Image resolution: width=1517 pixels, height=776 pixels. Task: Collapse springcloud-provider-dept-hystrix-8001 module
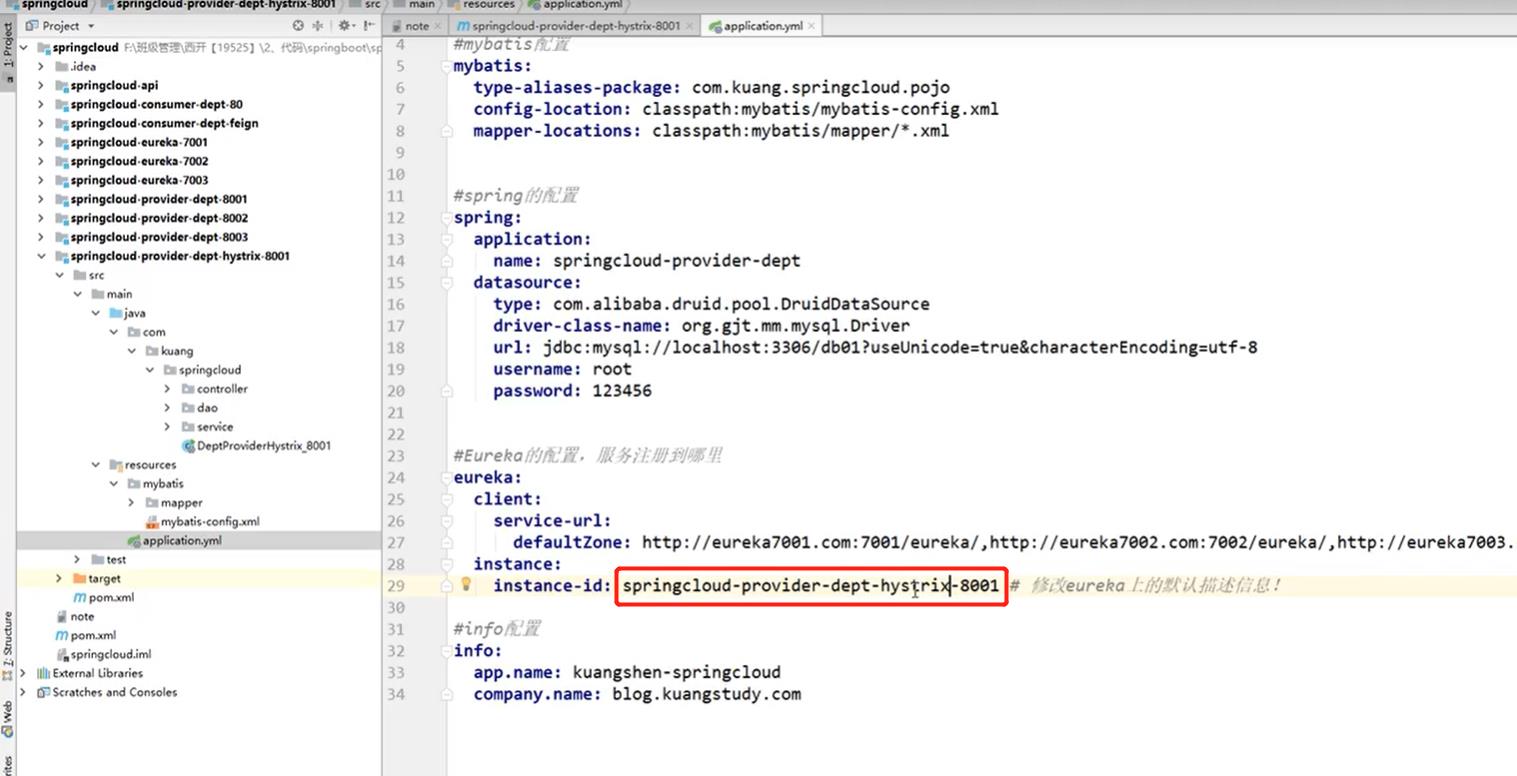click(x=41, y=257)
